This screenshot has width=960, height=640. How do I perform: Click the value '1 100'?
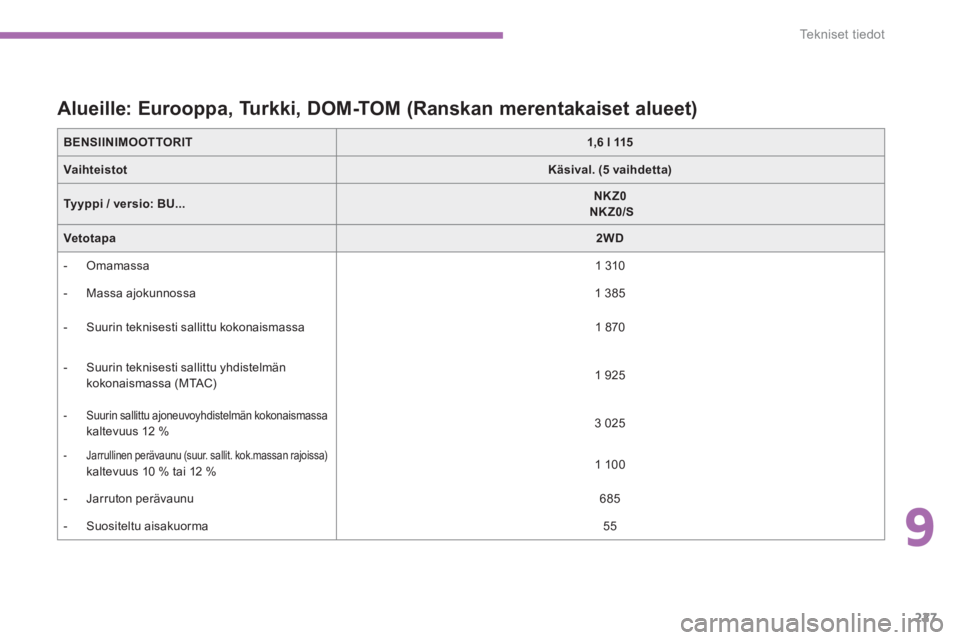[x=610, y=465]
